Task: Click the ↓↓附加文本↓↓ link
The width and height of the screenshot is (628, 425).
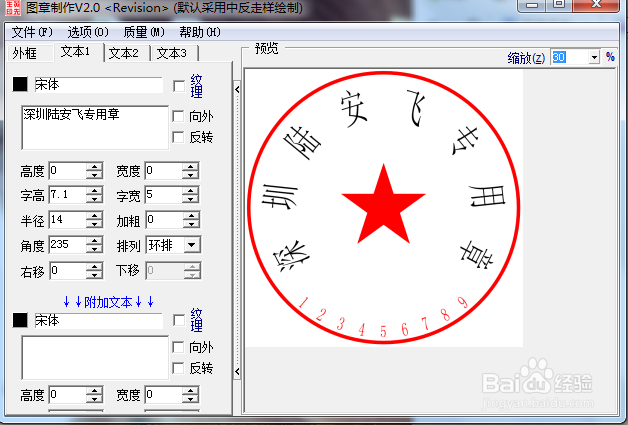Action: click(108, 302)
